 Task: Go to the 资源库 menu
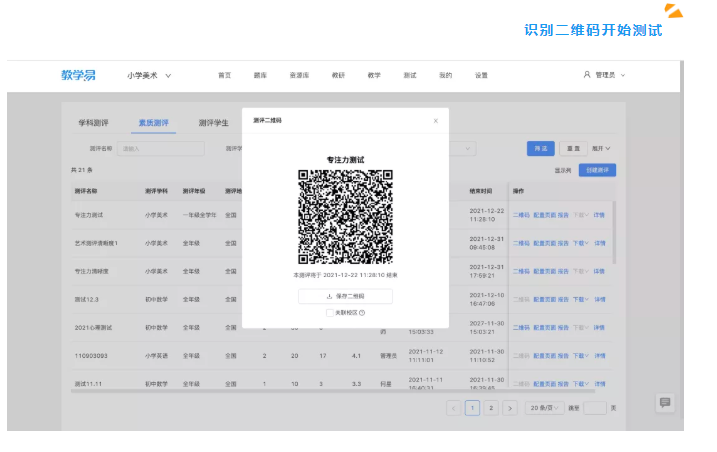[298, 76]
